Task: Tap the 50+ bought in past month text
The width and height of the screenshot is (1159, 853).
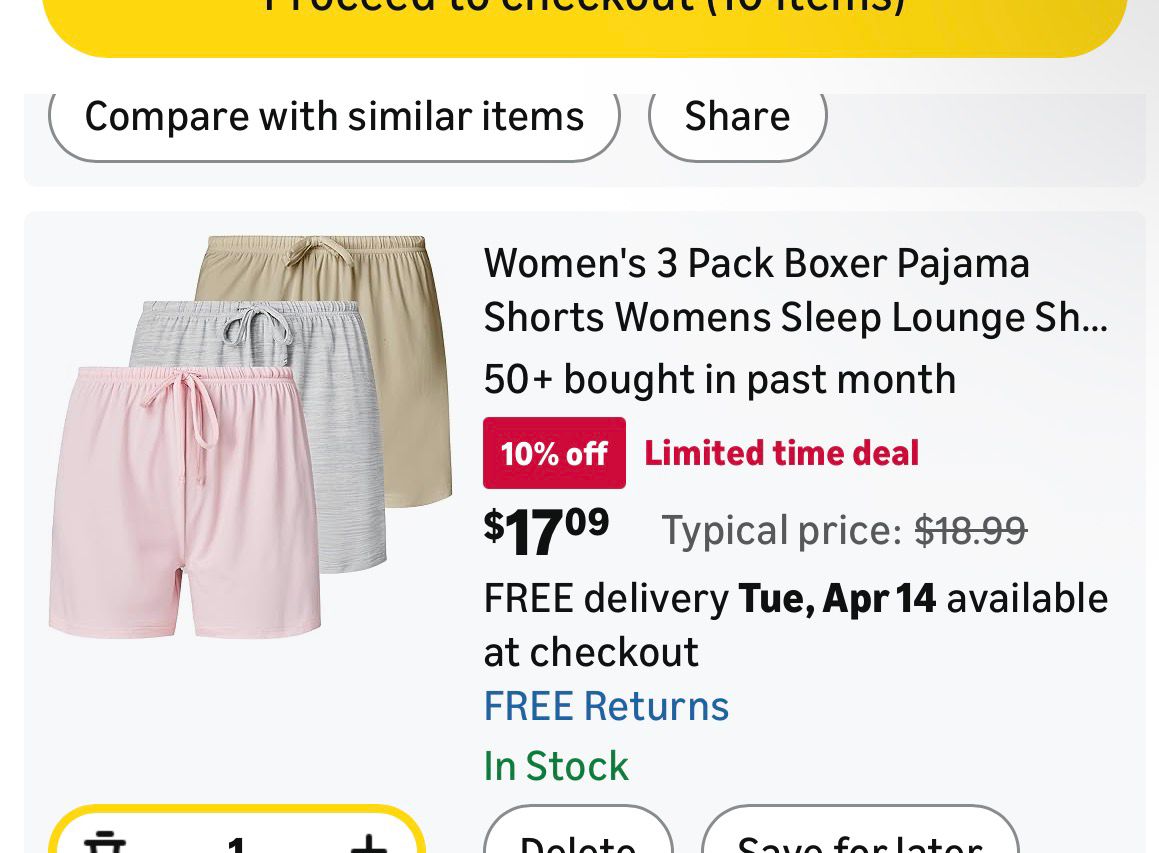Action: tap(719, 379)
